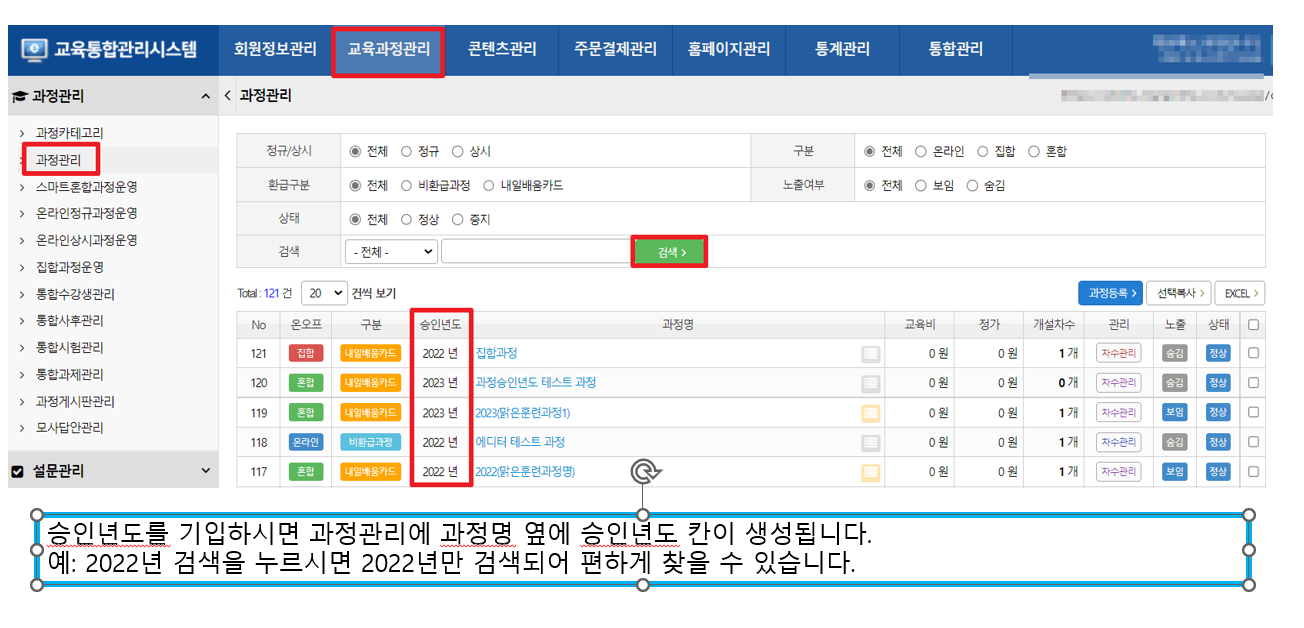Click the yellow note icon beside 2023(맑은훈련과정1)

click(871, 413)
